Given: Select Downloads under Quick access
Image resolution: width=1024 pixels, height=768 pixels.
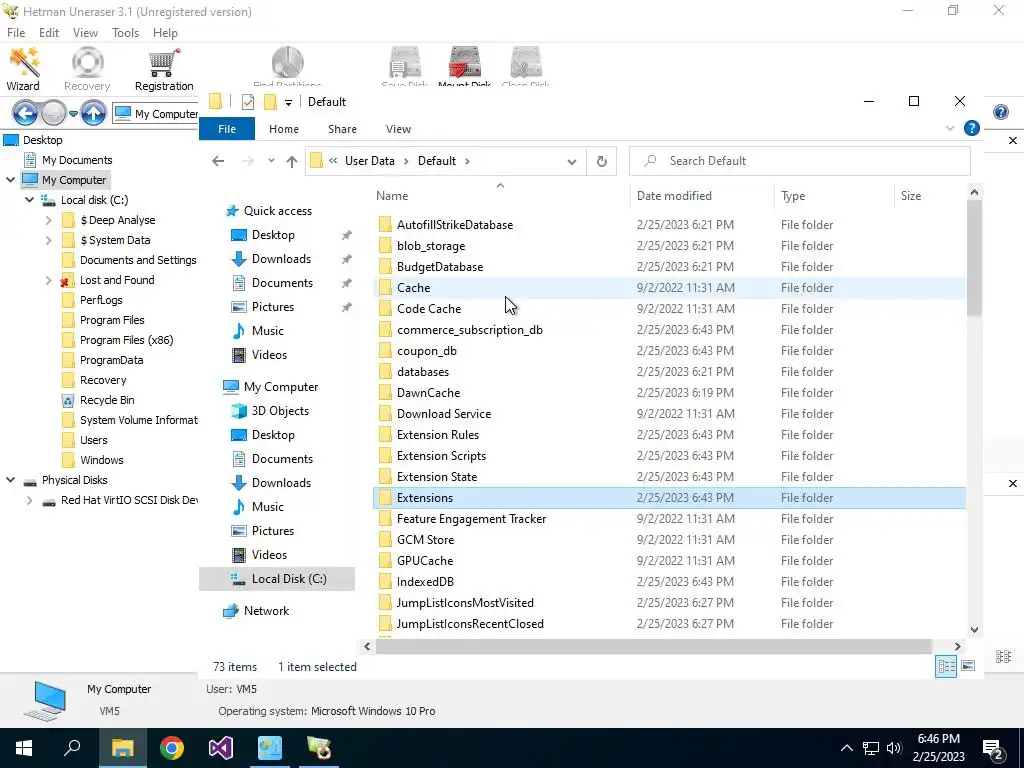Looking at the screenshot, I should click(x=281, y=259).
